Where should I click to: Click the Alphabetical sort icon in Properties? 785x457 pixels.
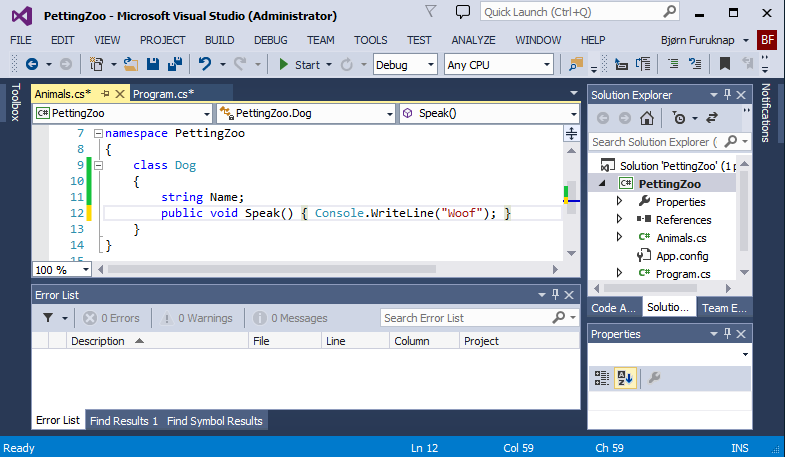[x=625, y=378]
